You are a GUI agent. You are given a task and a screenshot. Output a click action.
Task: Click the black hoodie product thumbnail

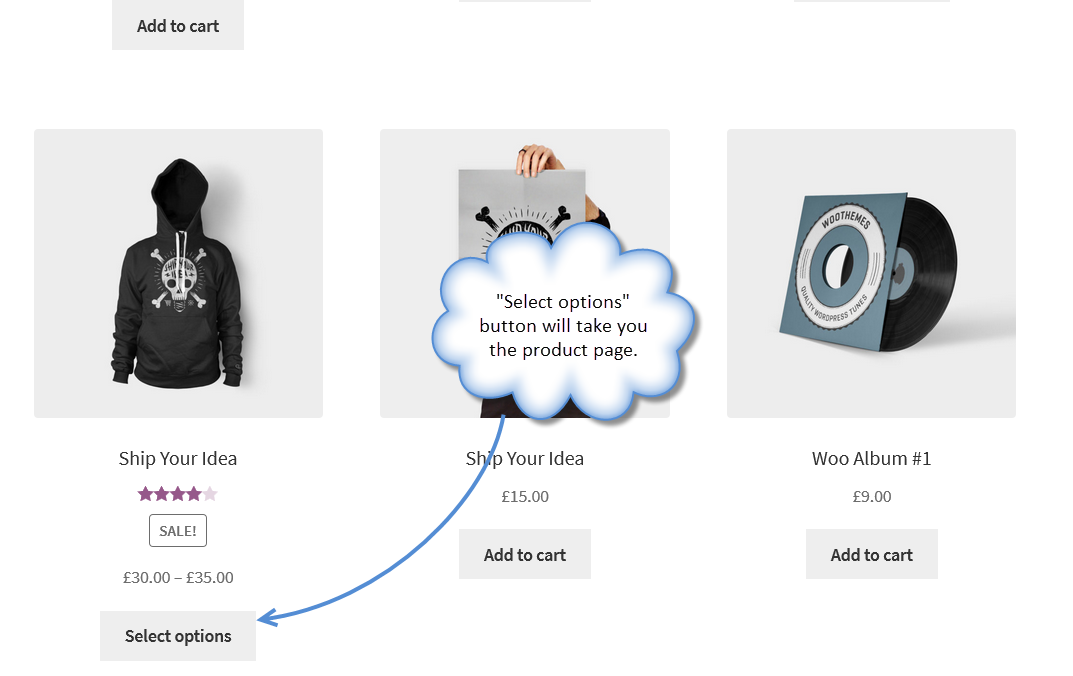click(178, 272)
